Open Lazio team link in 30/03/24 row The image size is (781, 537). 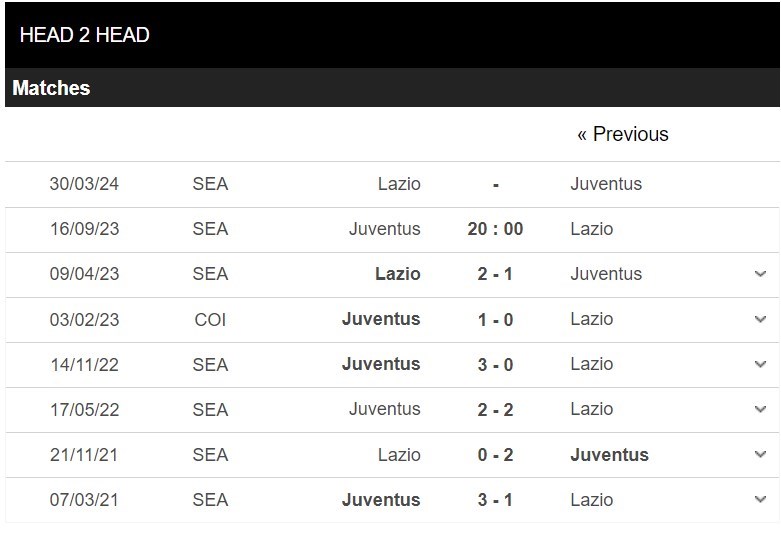[399, 184]
